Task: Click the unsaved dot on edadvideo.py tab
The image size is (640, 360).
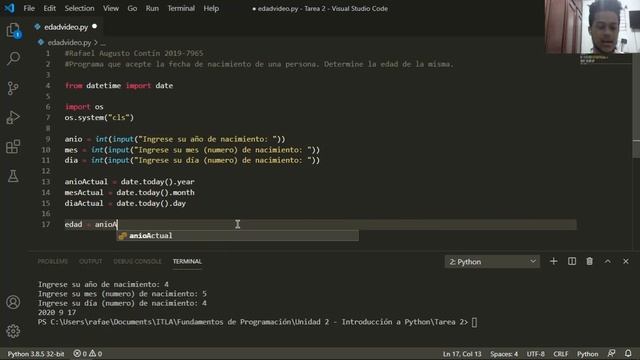Action: (95, 27)
